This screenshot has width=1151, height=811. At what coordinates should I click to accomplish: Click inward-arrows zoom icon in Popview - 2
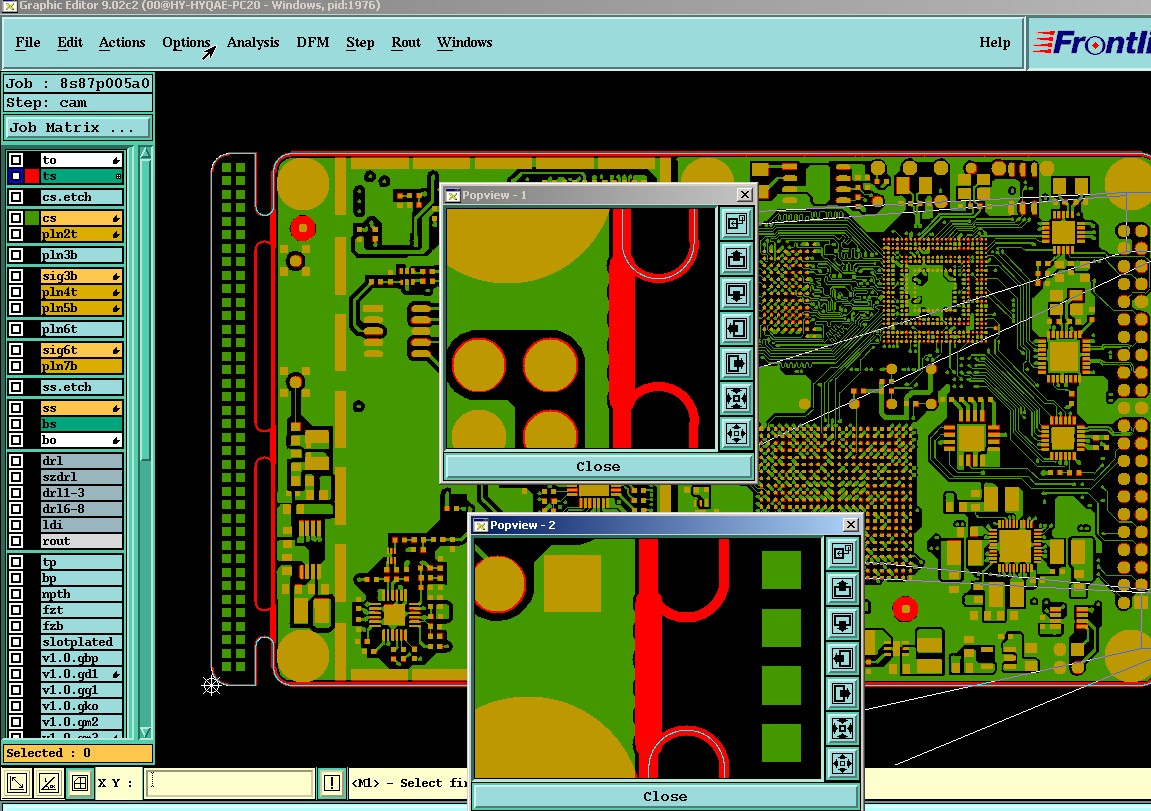pos(842,729)
